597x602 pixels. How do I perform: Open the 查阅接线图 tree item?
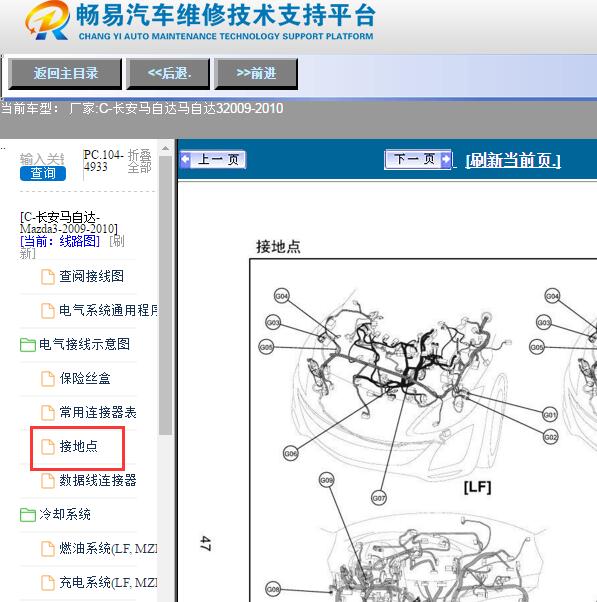91,276
